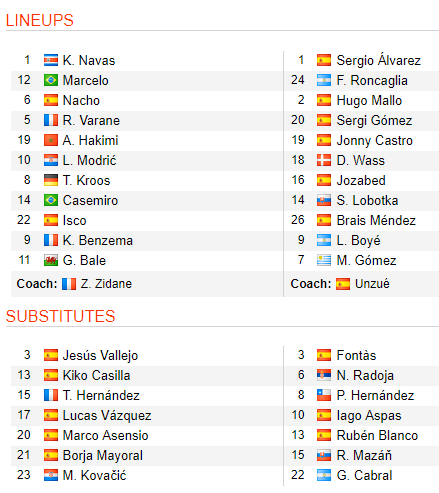Open Iago Aspas substitute link

coord(369,416)
